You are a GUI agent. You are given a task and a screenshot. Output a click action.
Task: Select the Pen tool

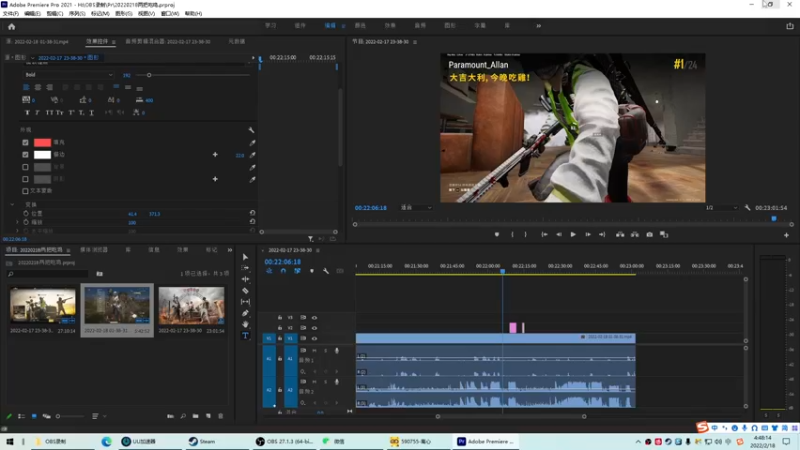245,313
